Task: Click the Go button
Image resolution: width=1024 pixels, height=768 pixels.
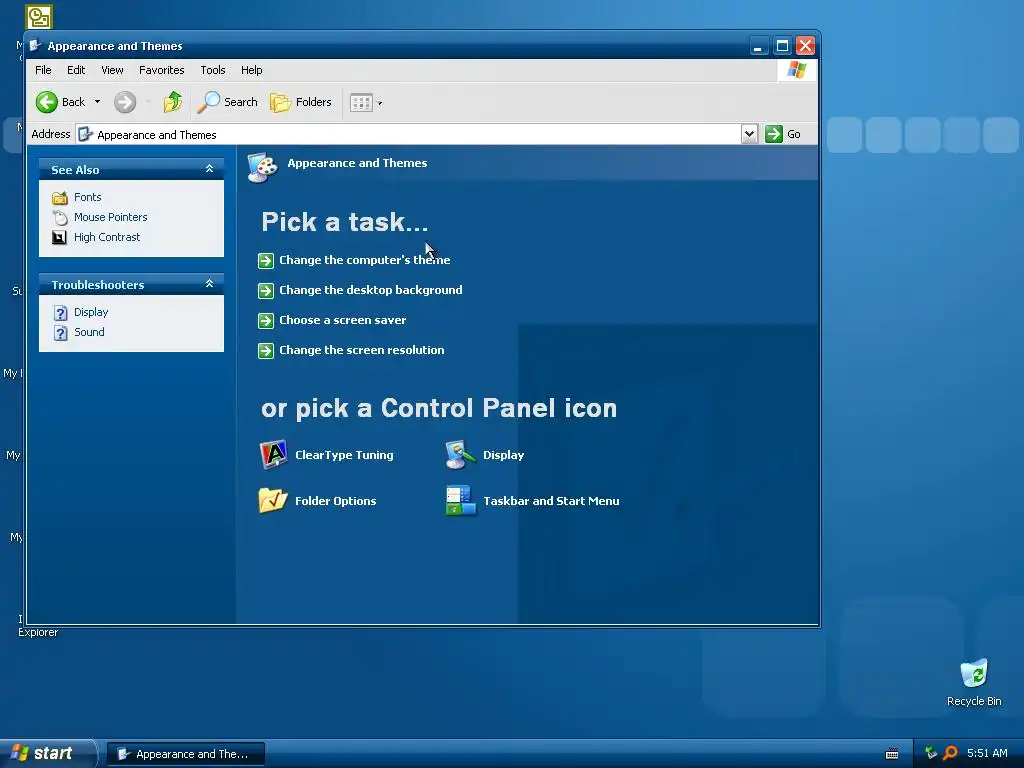Action: (x=783, y=134)
